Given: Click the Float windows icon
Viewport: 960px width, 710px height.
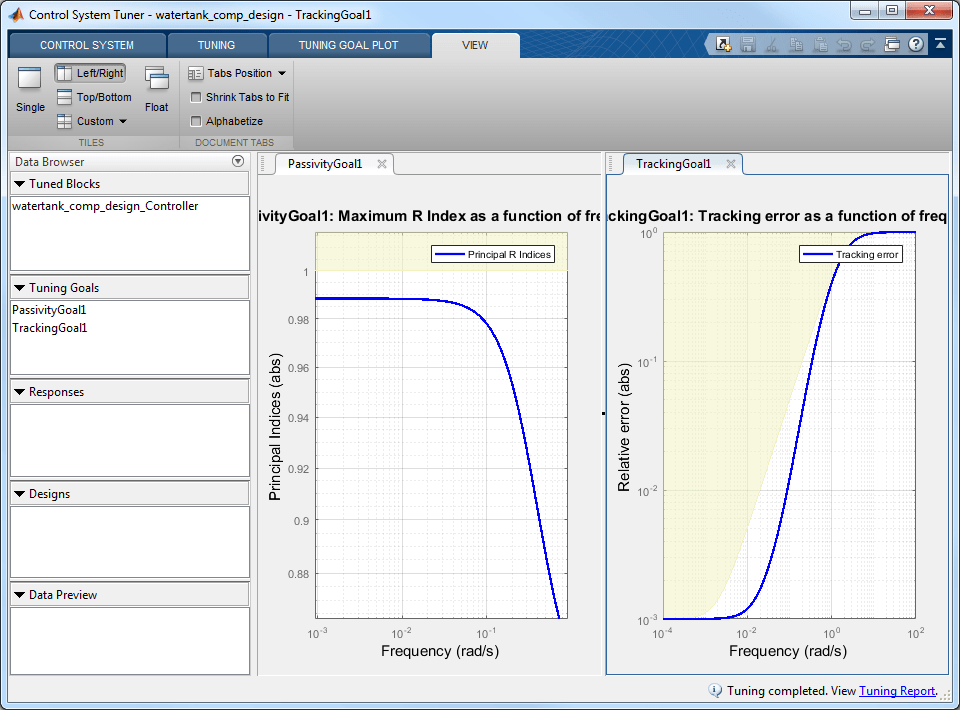Looking at the screenshot, I should (157, 88).
